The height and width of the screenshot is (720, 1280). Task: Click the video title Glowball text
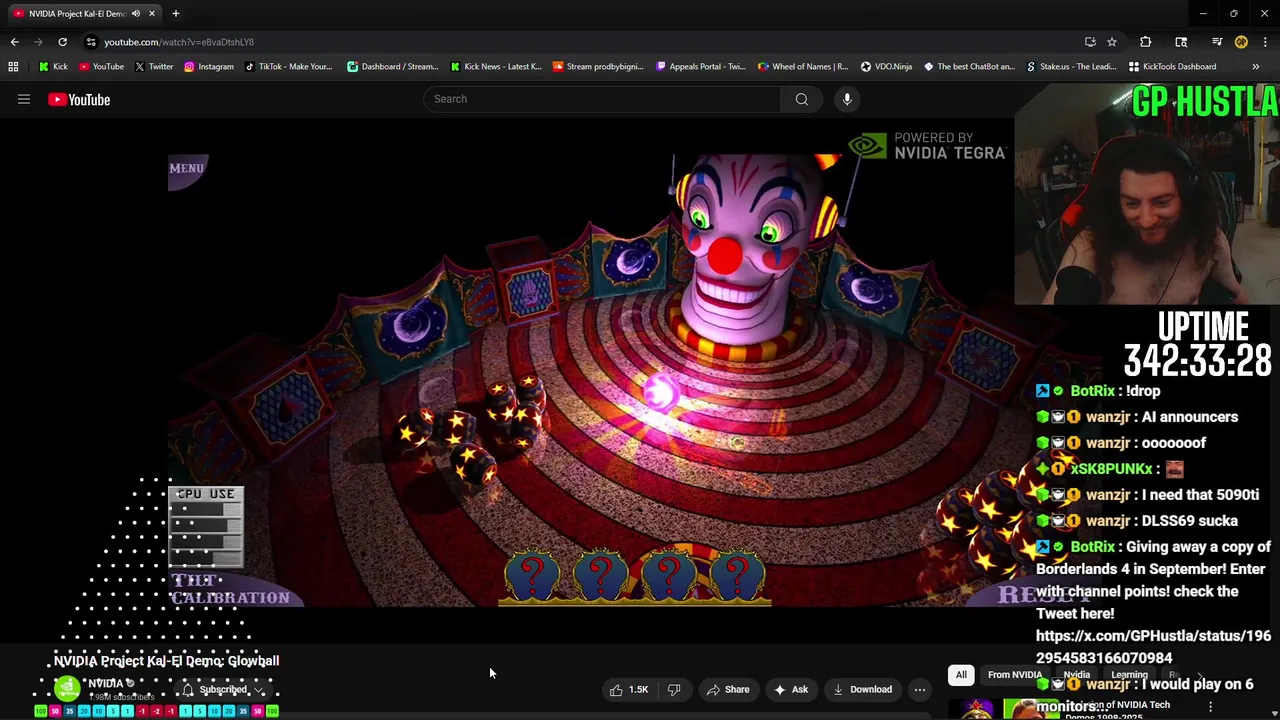click(166, 661)
